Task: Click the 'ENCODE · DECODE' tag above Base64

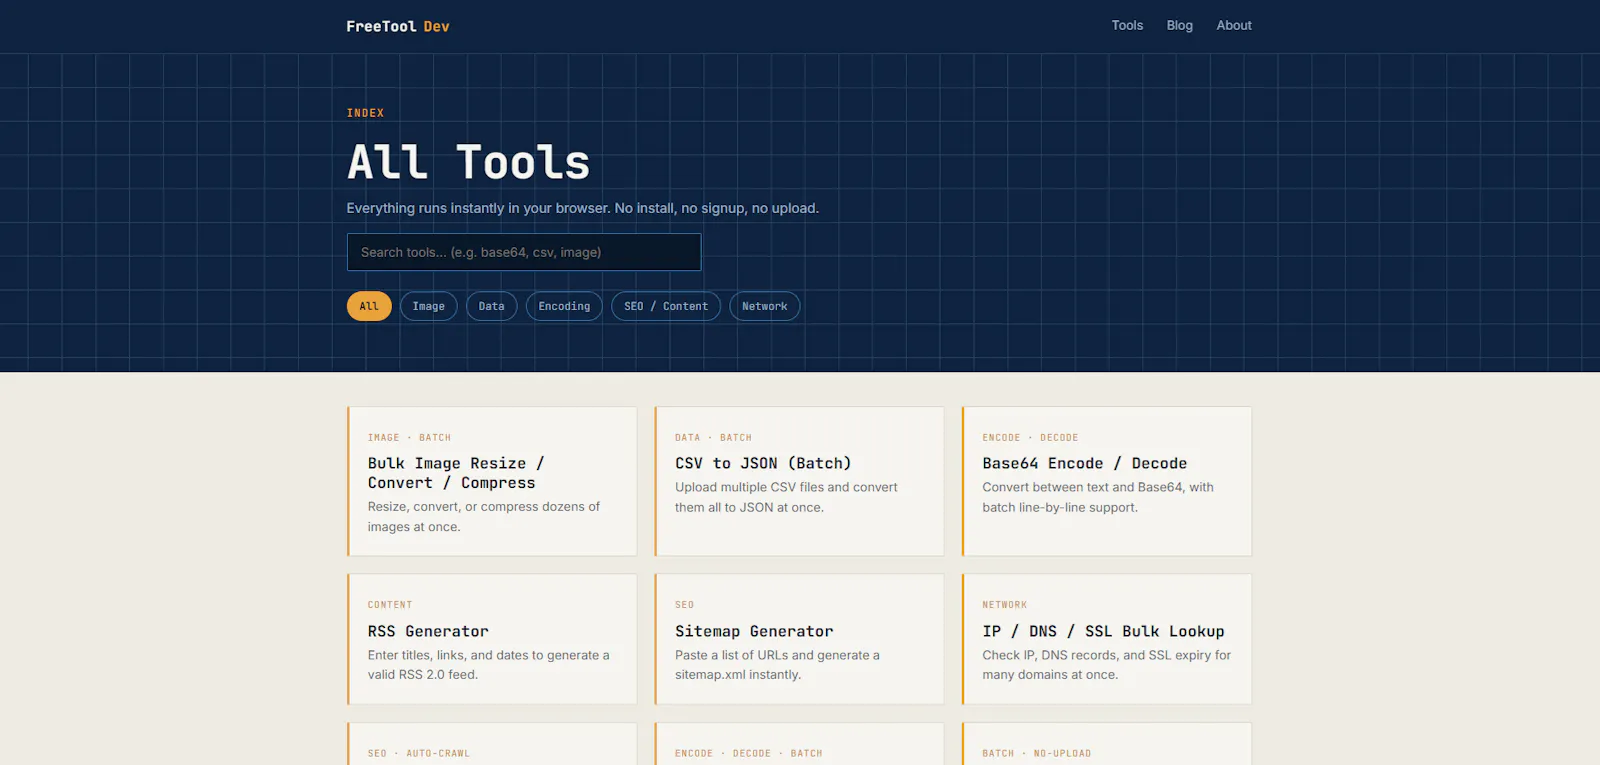Action: 1030,438
